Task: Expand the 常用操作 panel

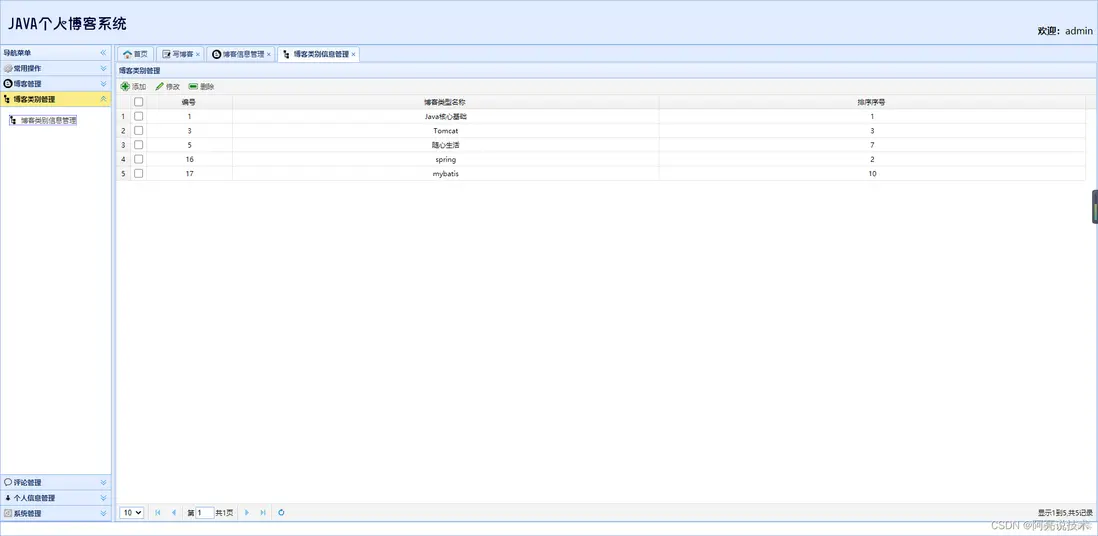Action: click(103, 69)
